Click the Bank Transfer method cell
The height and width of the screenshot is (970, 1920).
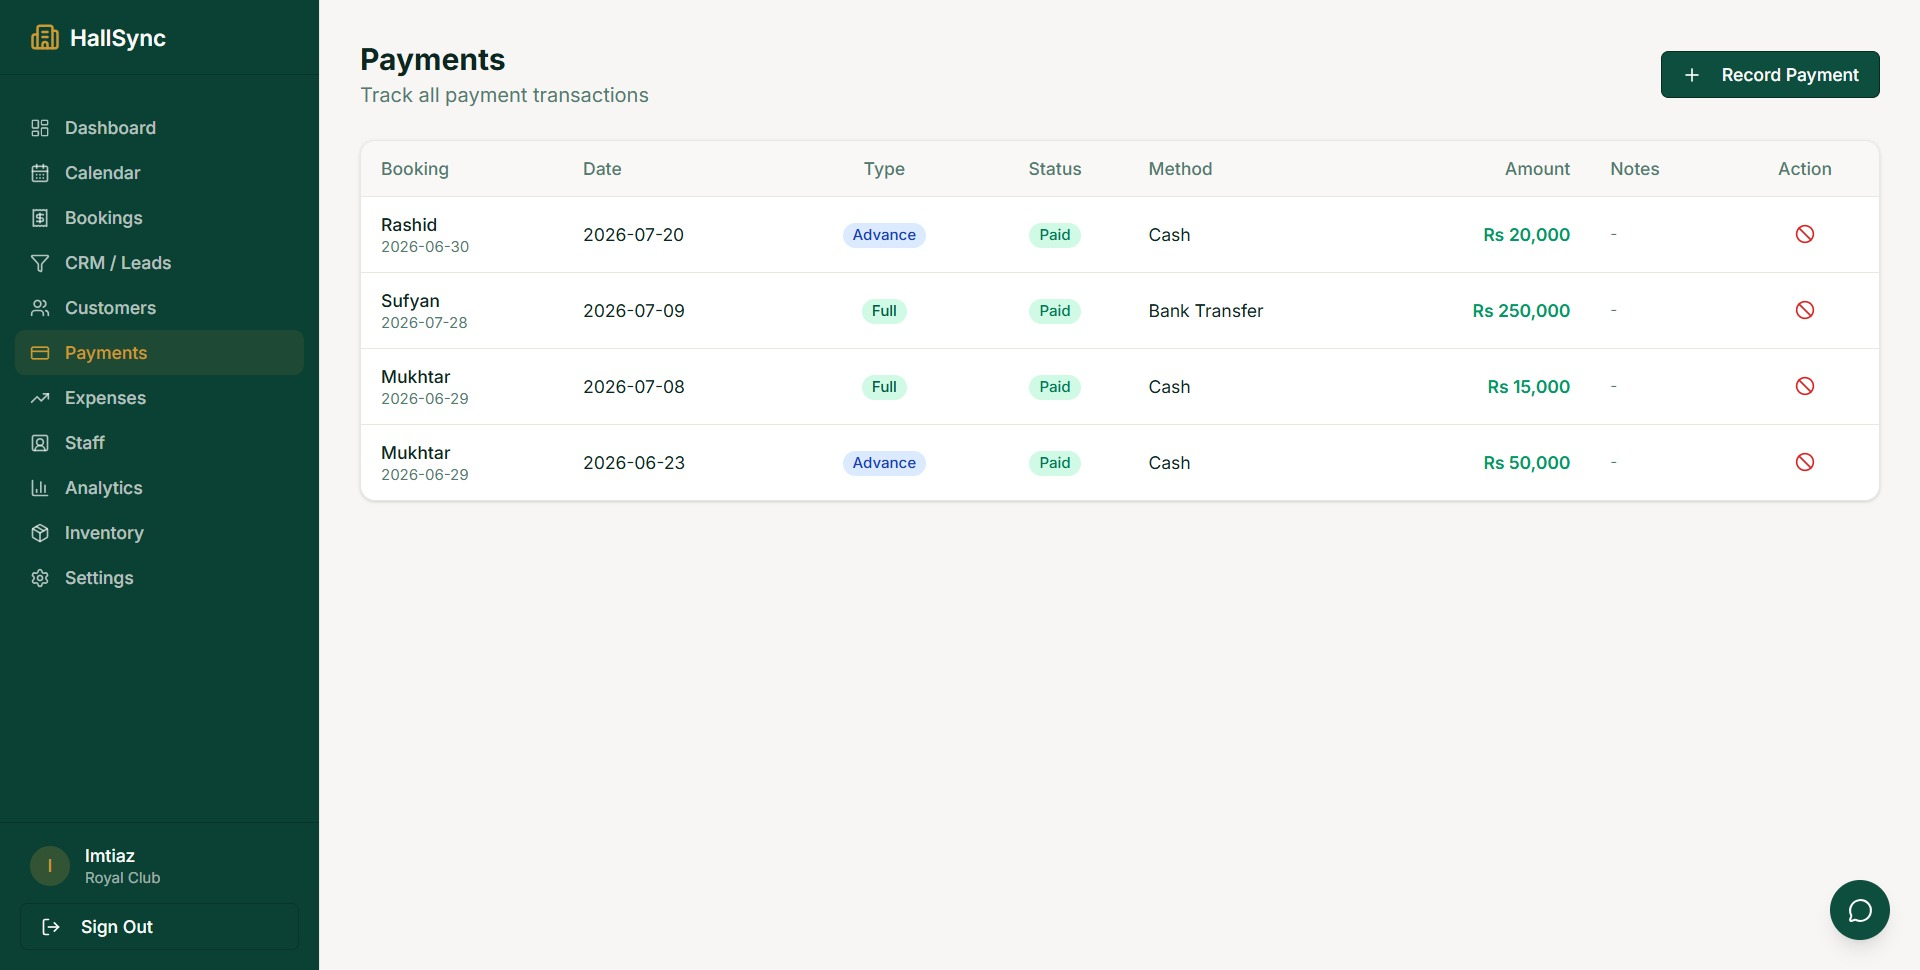click(x=1206, y=311)
